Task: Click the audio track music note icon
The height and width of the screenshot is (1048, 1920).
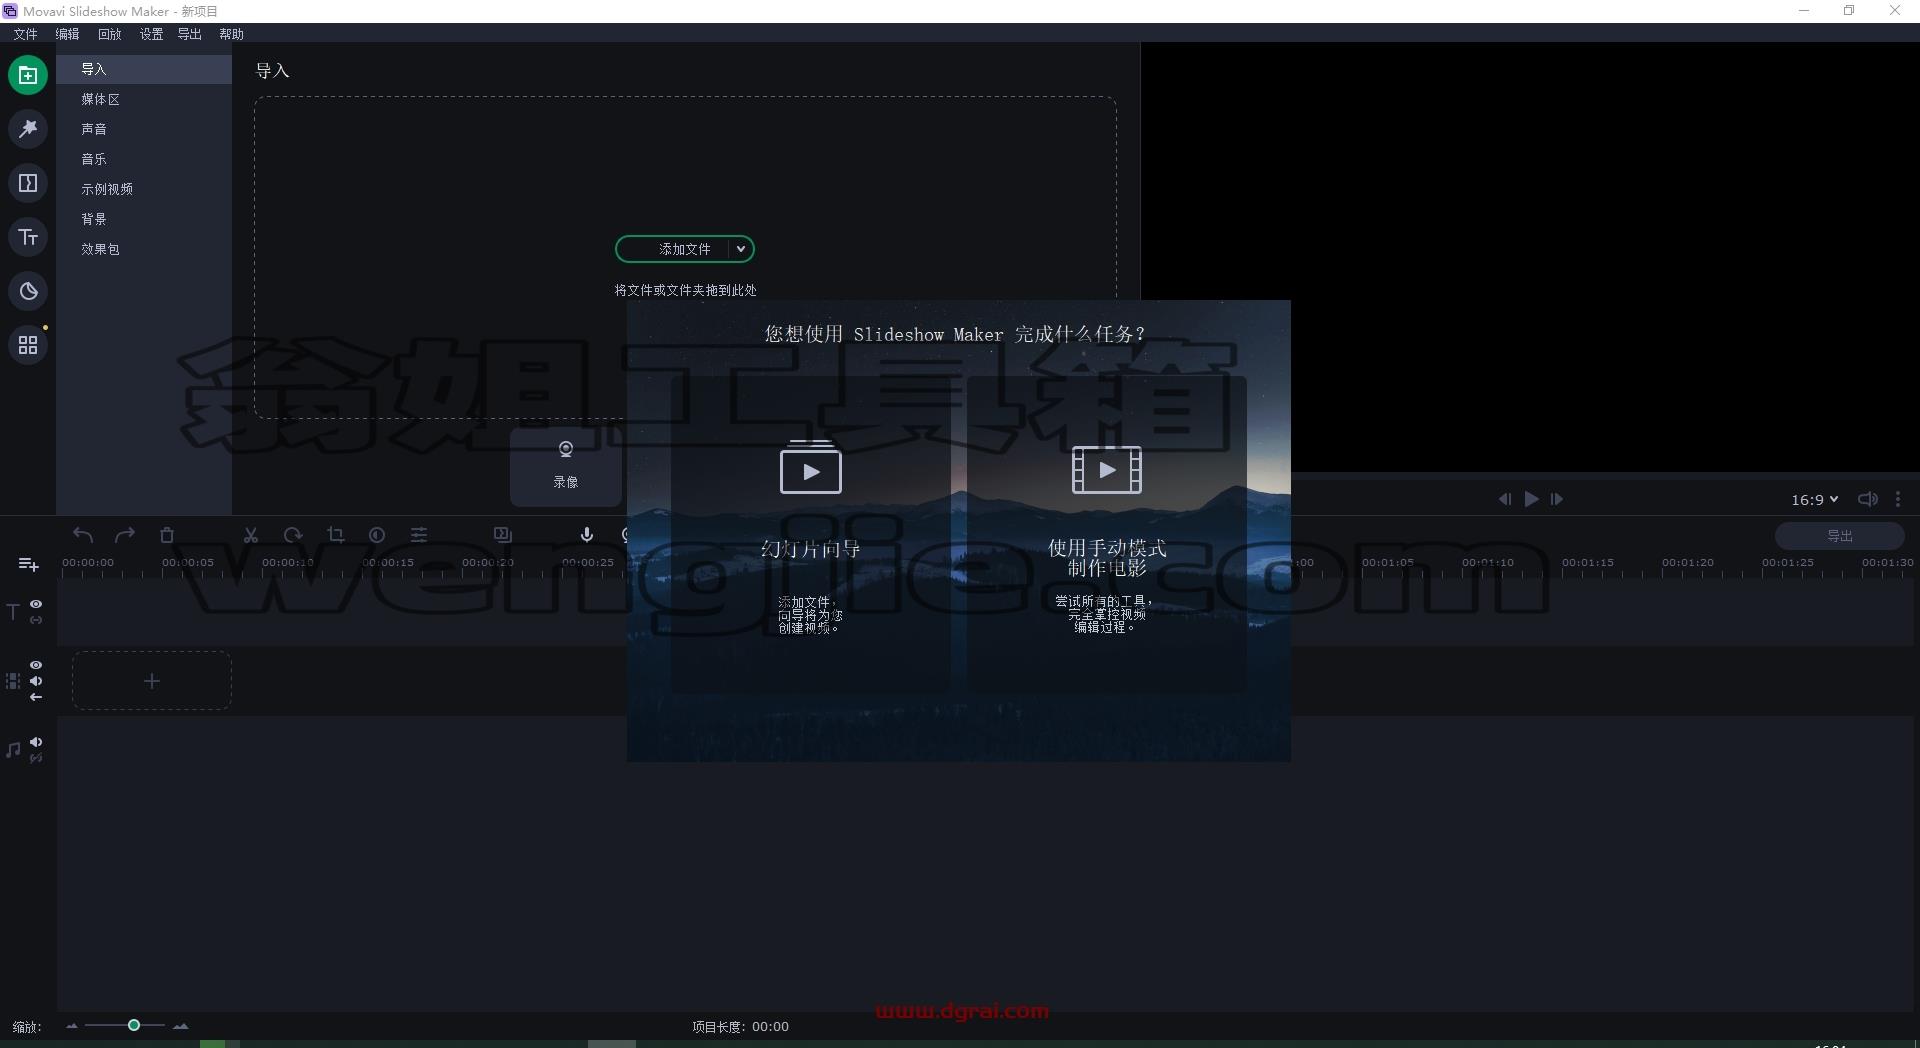Action: (13, 750)
